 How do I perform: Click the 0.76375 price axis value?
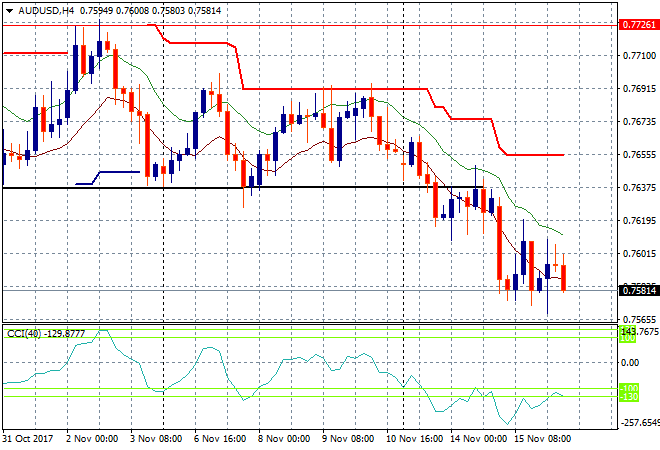(x=639, y=188)
